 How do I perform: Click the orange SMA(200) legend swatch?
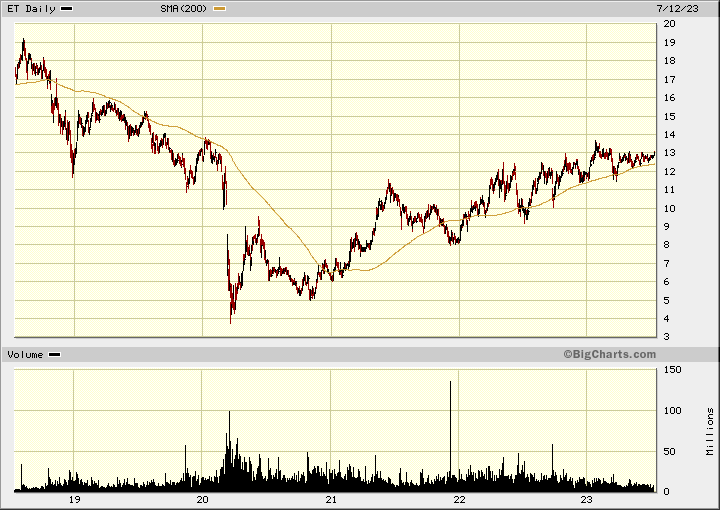[x=219, y=9]
